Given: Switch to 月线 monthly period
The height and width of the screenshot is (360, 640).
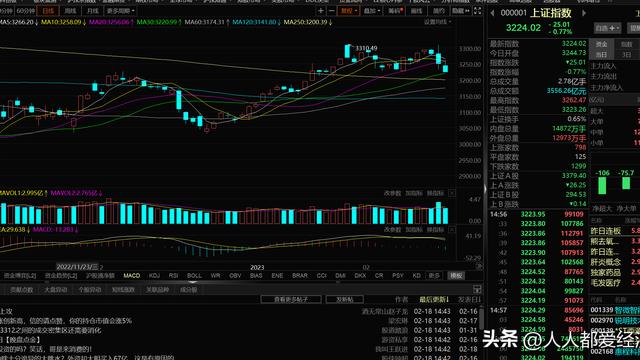Looking at the screenshot, I should pyautogui.click(x=92, y=11).
